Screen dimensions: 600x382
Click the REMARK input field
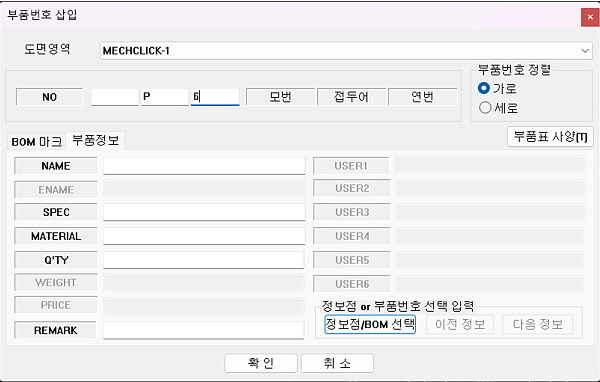(x=204, y=330)
